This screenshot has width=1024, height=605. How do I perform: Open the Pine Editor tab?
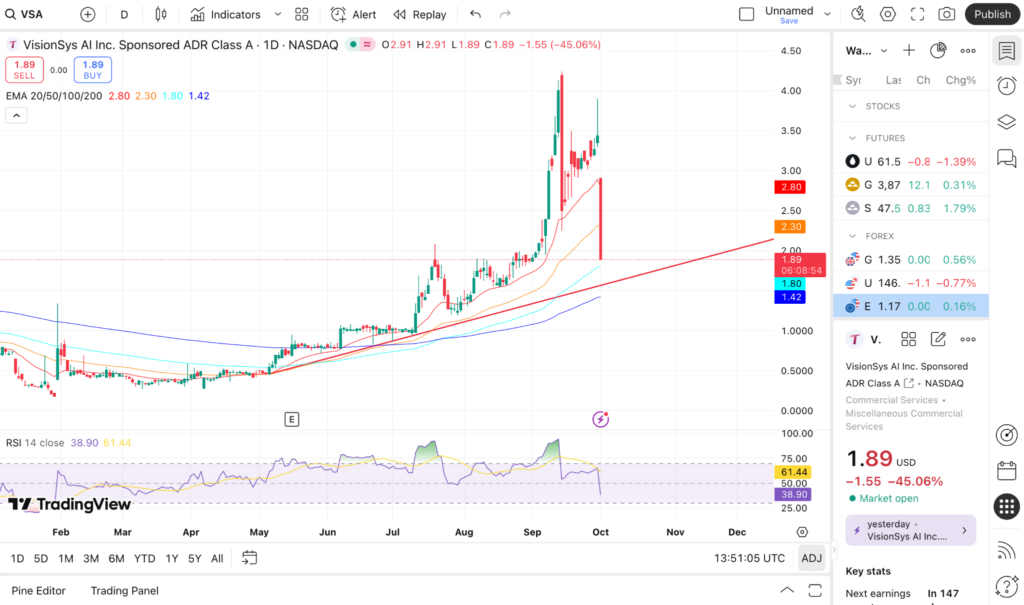[38, 590]
